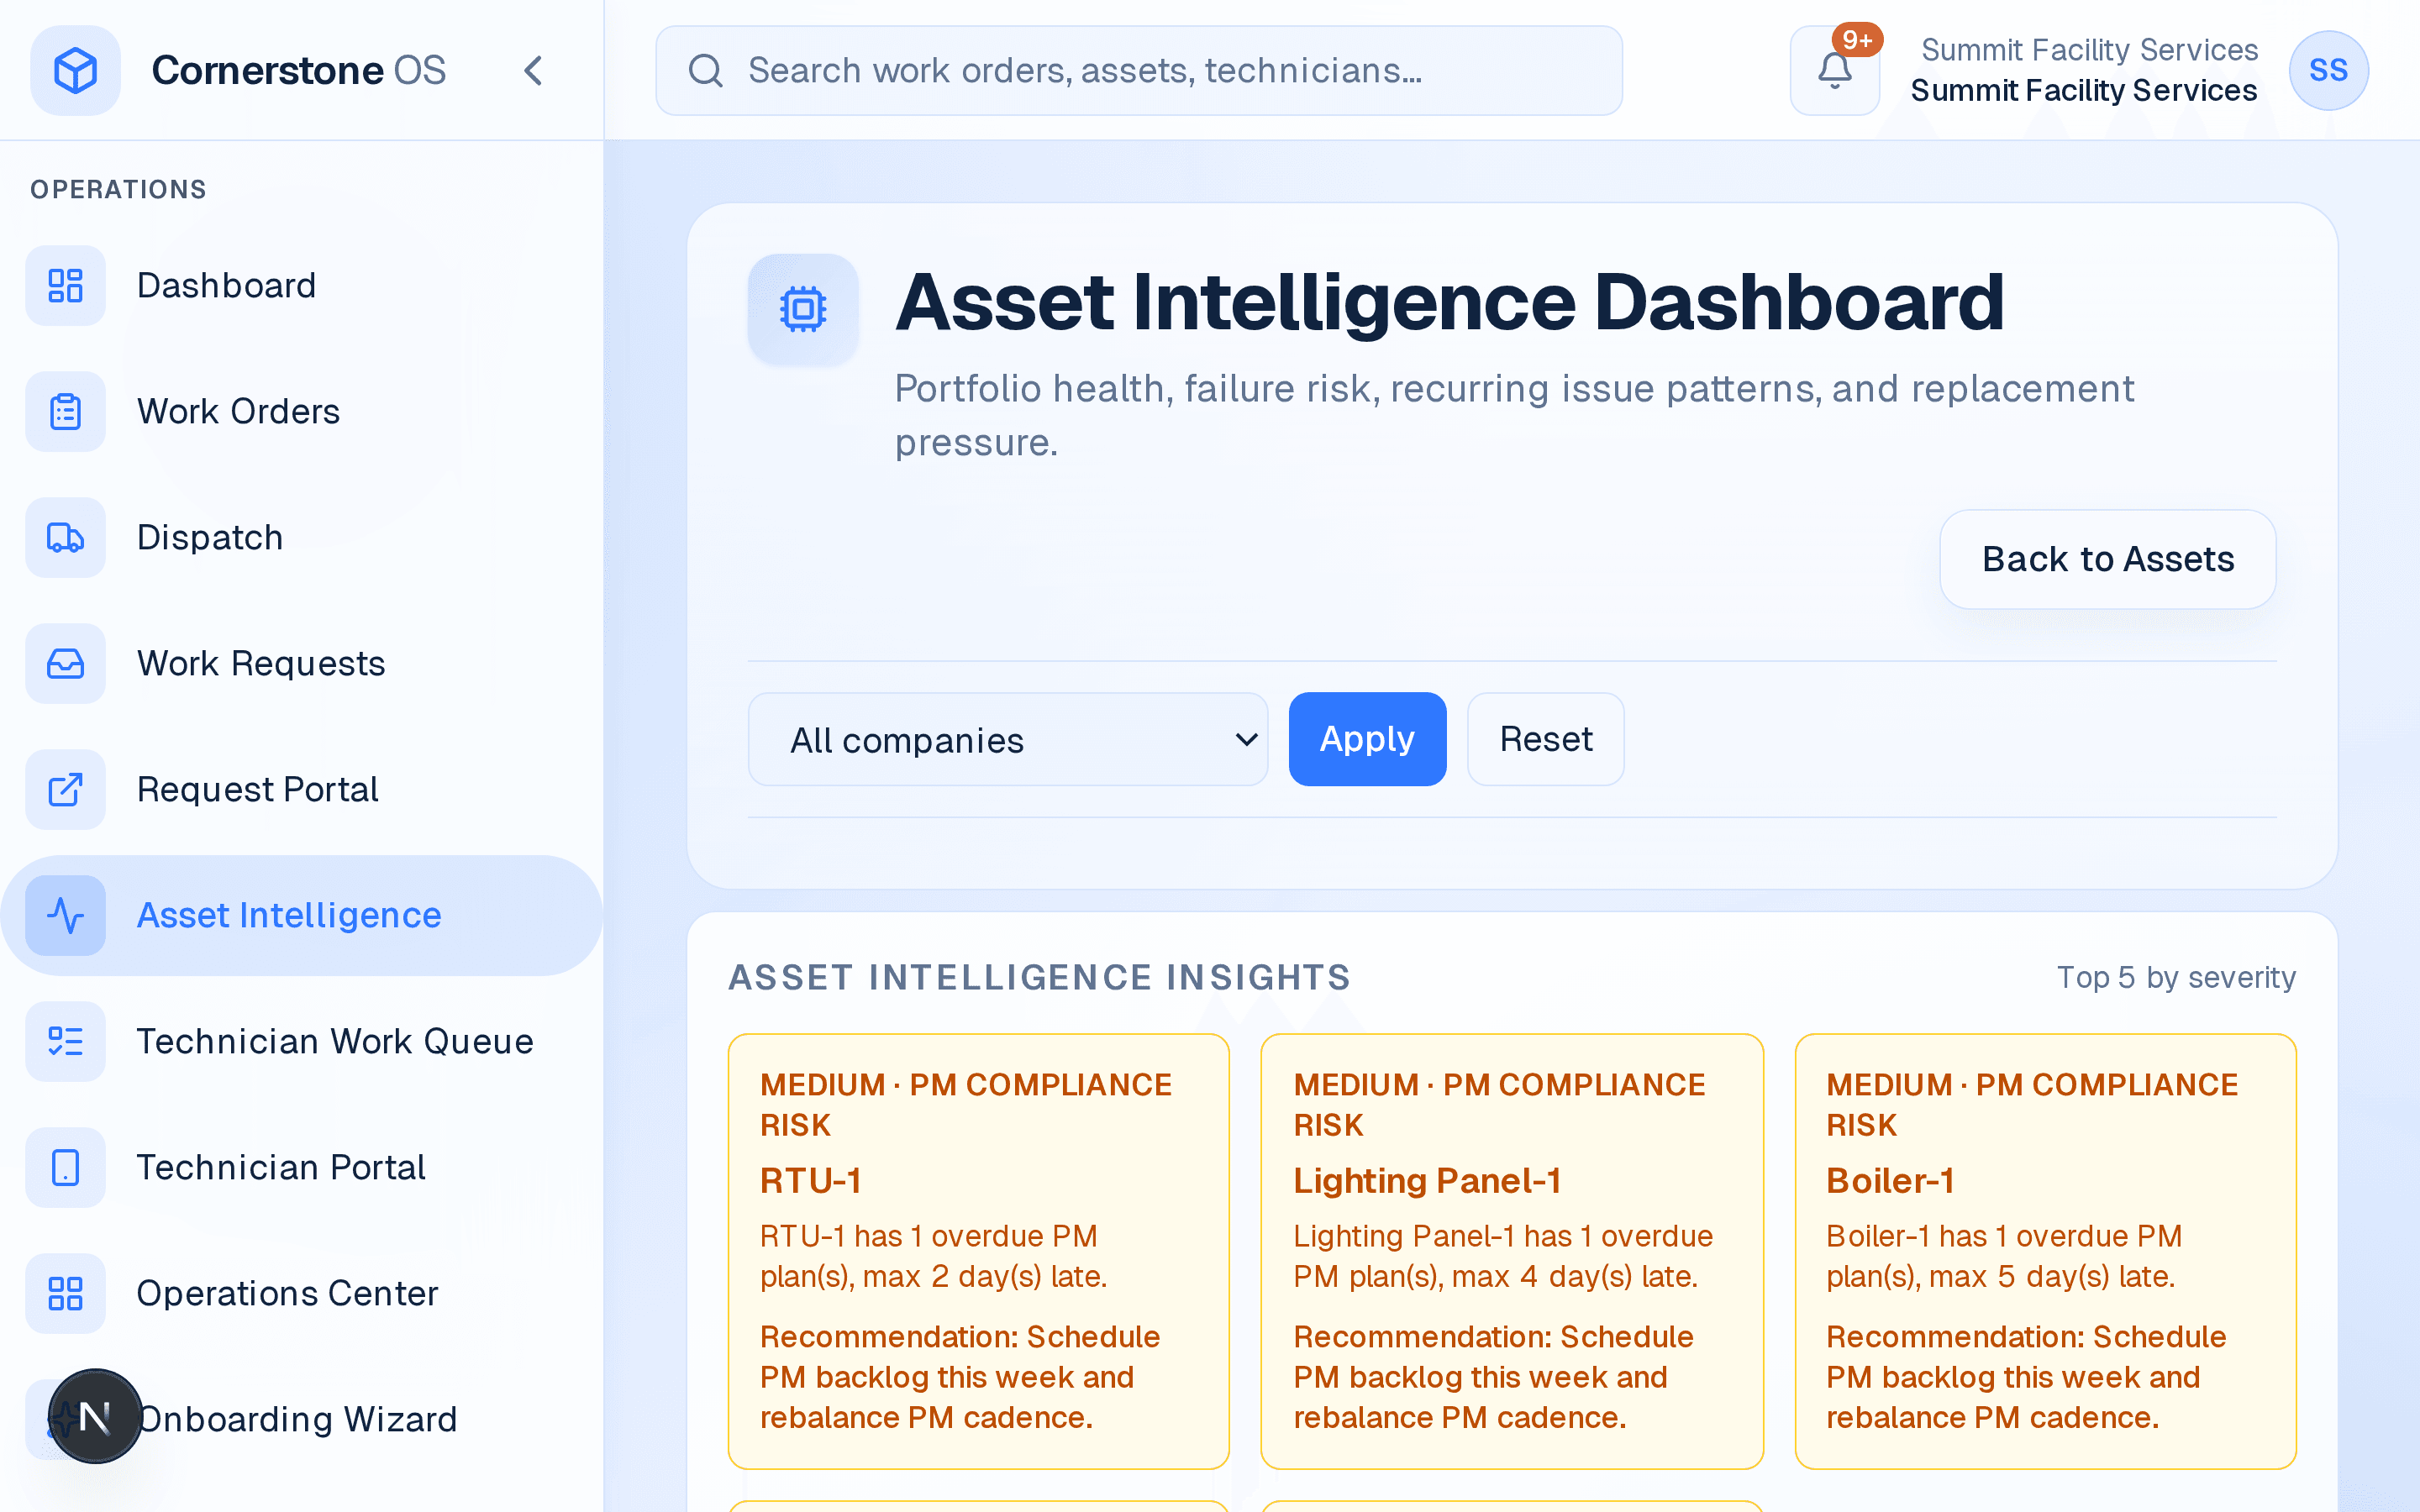This screenshot has width=2420, height=1512.
Task: Click the Technician Work Queue checklist icon
Action: pyautogui.click(x=66, y=1041)
